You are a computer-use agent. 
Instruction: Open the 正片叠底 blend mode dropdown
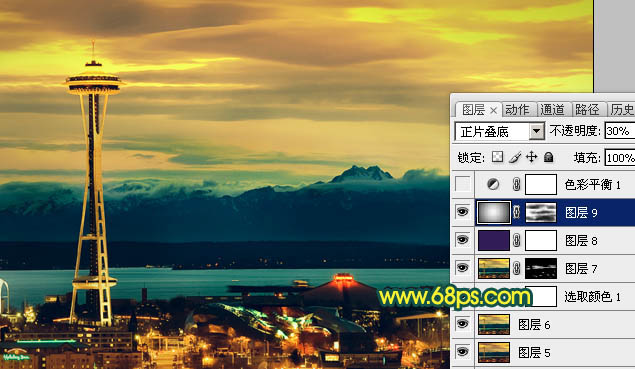499,131
